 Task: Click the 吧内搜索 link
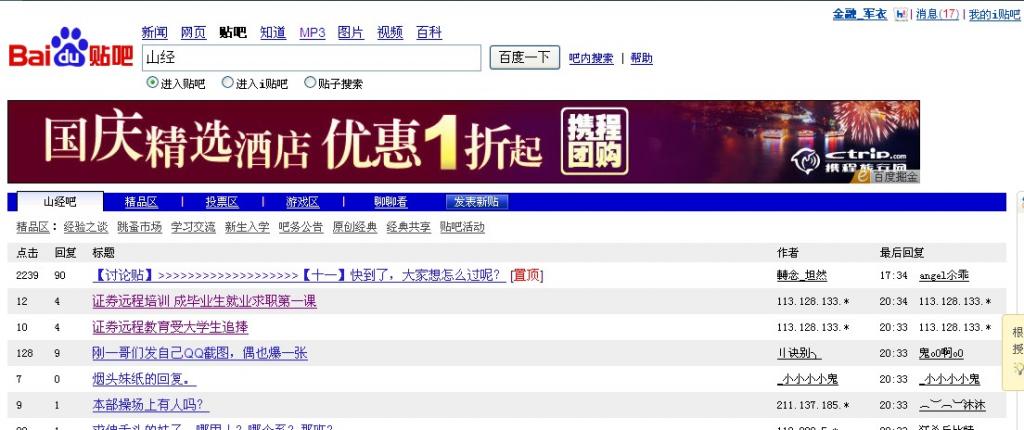pos(591,58)
